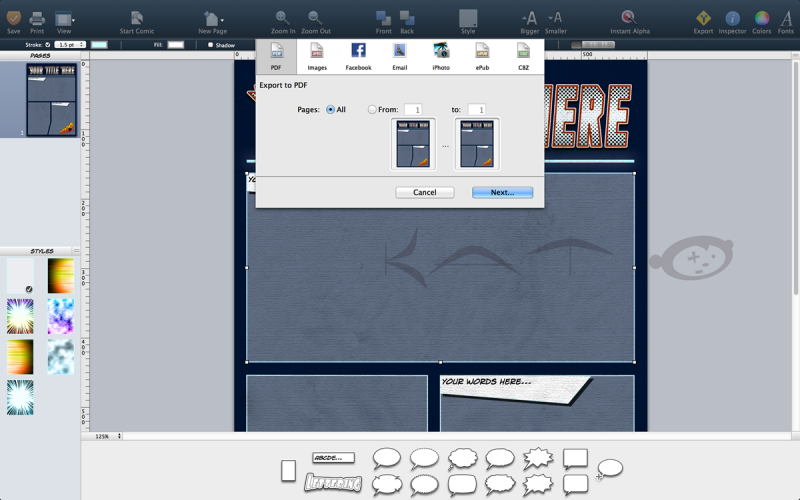
Task: Expand the View dropdown menu
Action: click(x=64, y=18)
